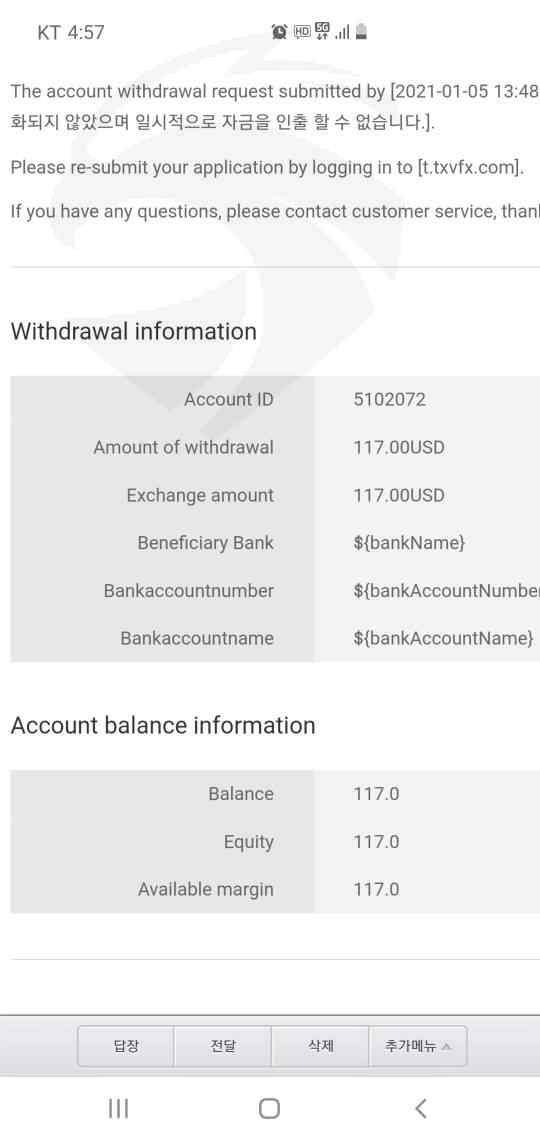
Task: Tap the Android back arrow icon
Action: pyautogui.click(x=420, y=1108)
